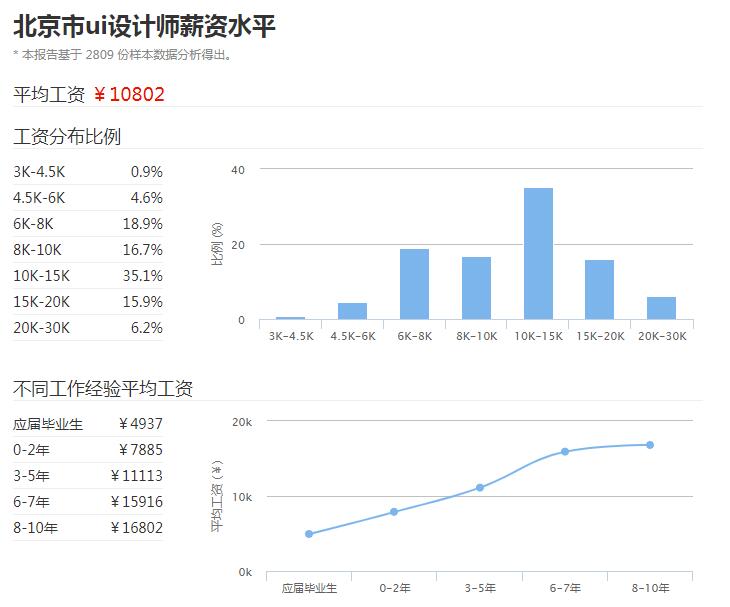Viewport: 730px width, 607px height.
Task: Click the 6K-8K bar in the chart
Action: [414, 284]
